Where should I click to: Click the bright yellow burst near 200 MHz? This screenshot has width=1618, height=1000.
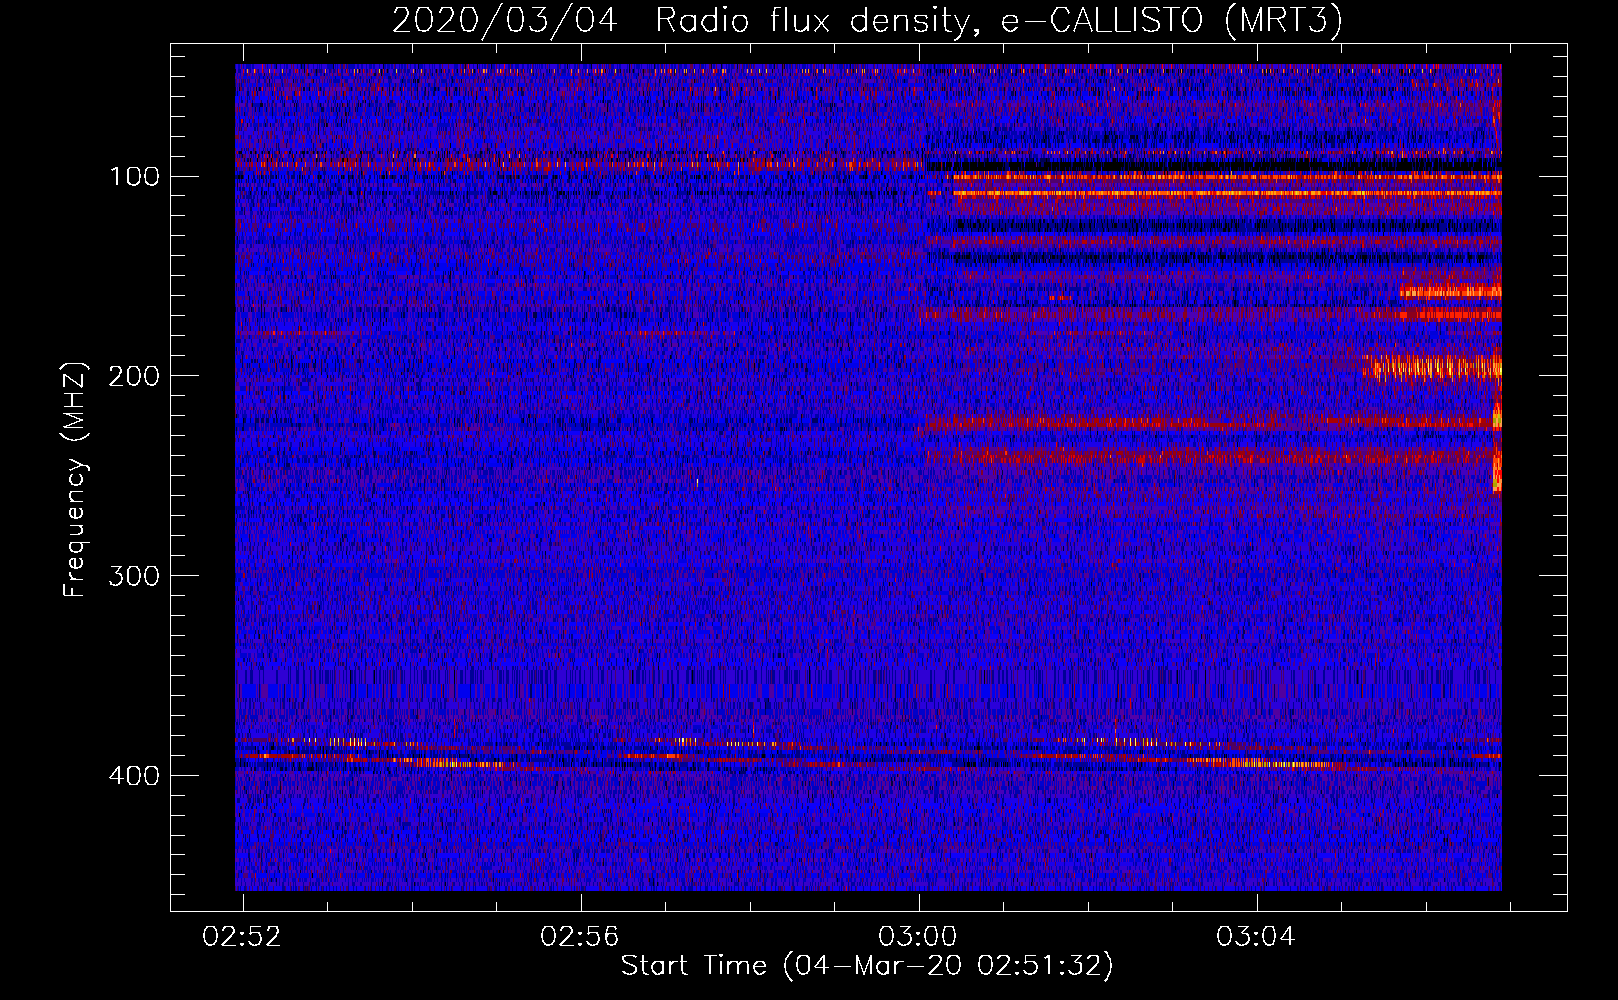coord(1432,367)
